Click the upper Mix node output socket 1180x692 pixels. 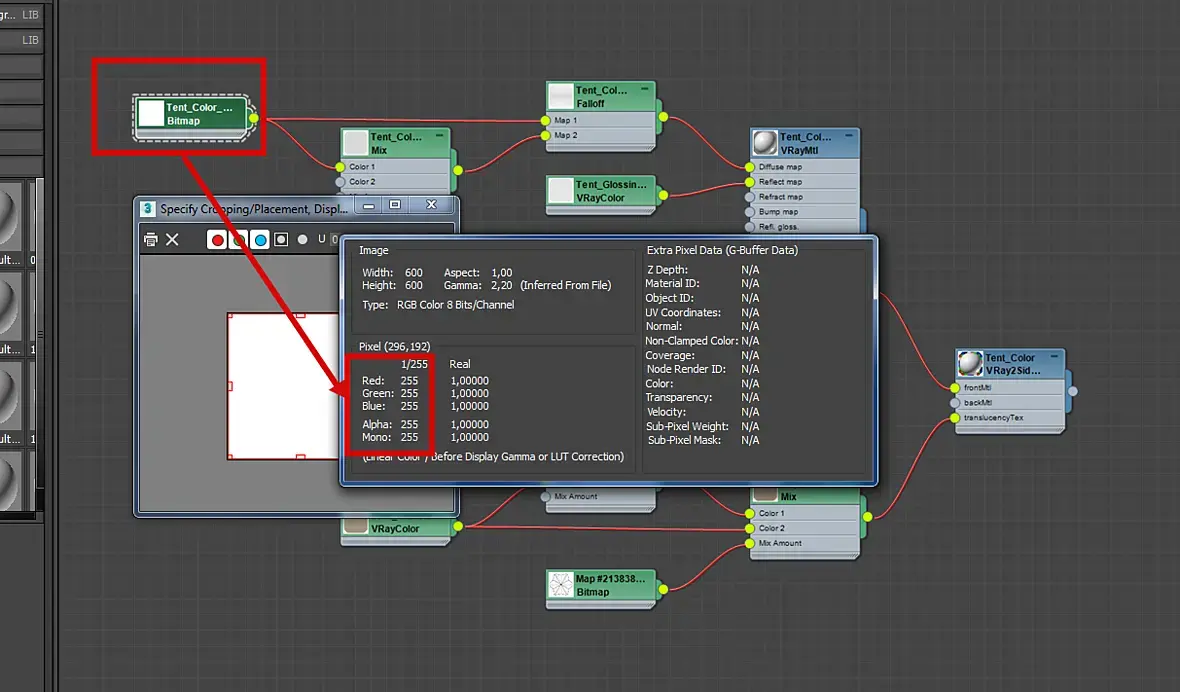tap(458, 171)
